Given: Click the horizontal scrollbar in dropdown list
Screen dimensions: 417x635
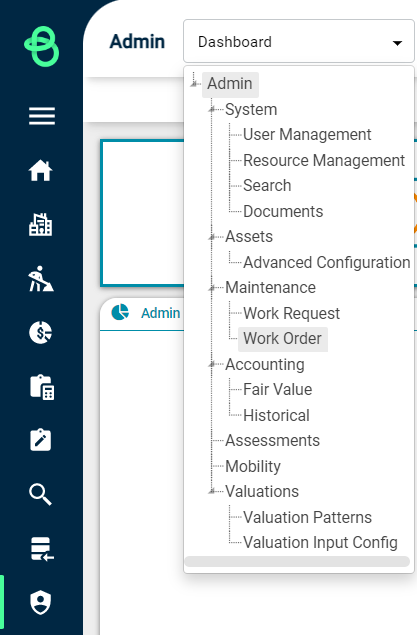Looking at the screenshot, I should (x=297, y=561).
